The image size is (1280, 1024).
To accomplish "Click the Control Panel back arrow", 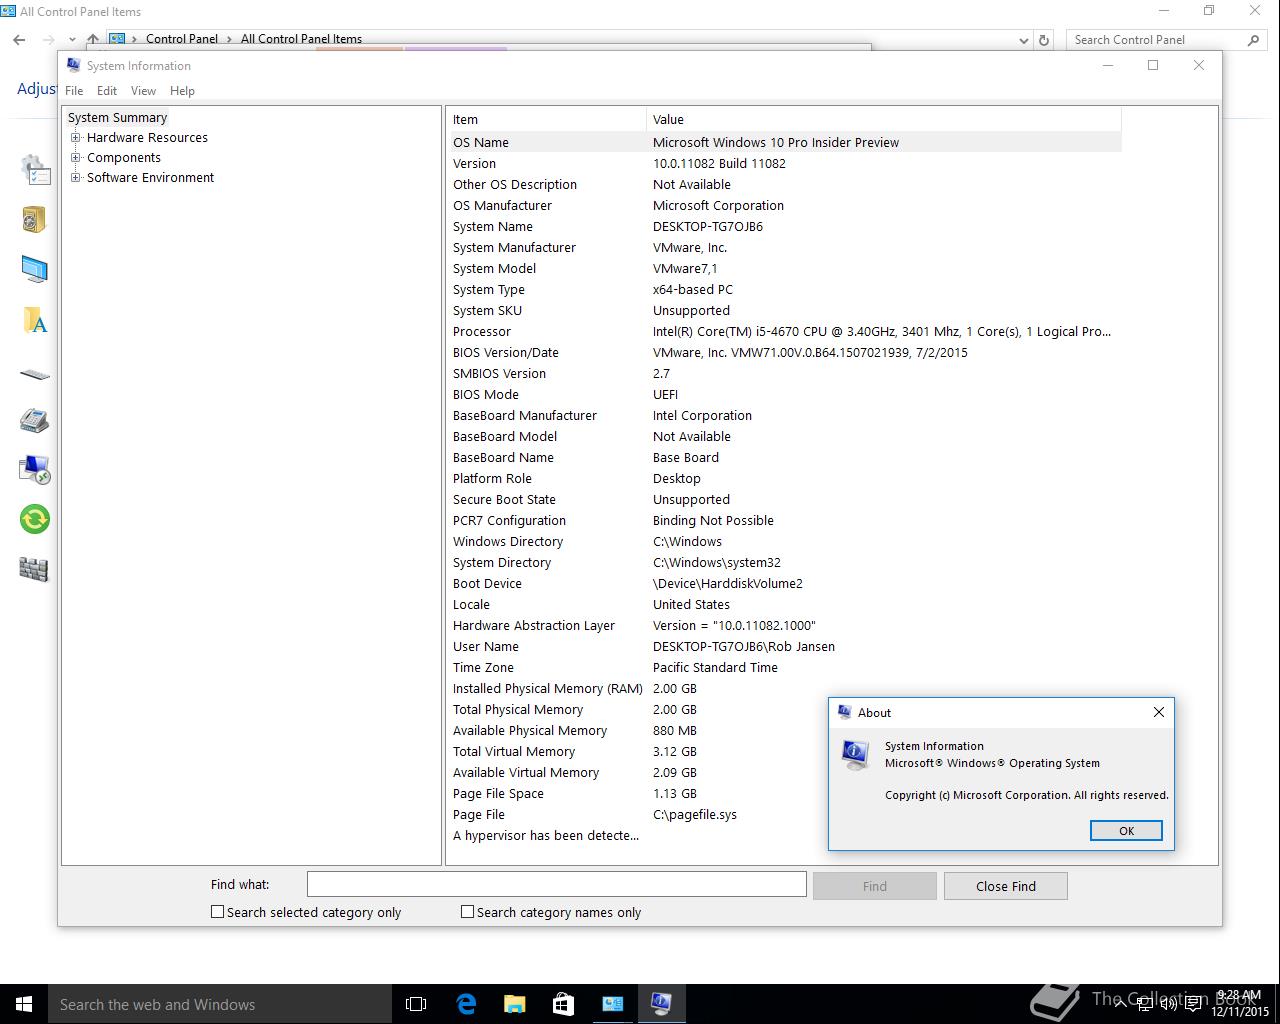I will point(19,40).
